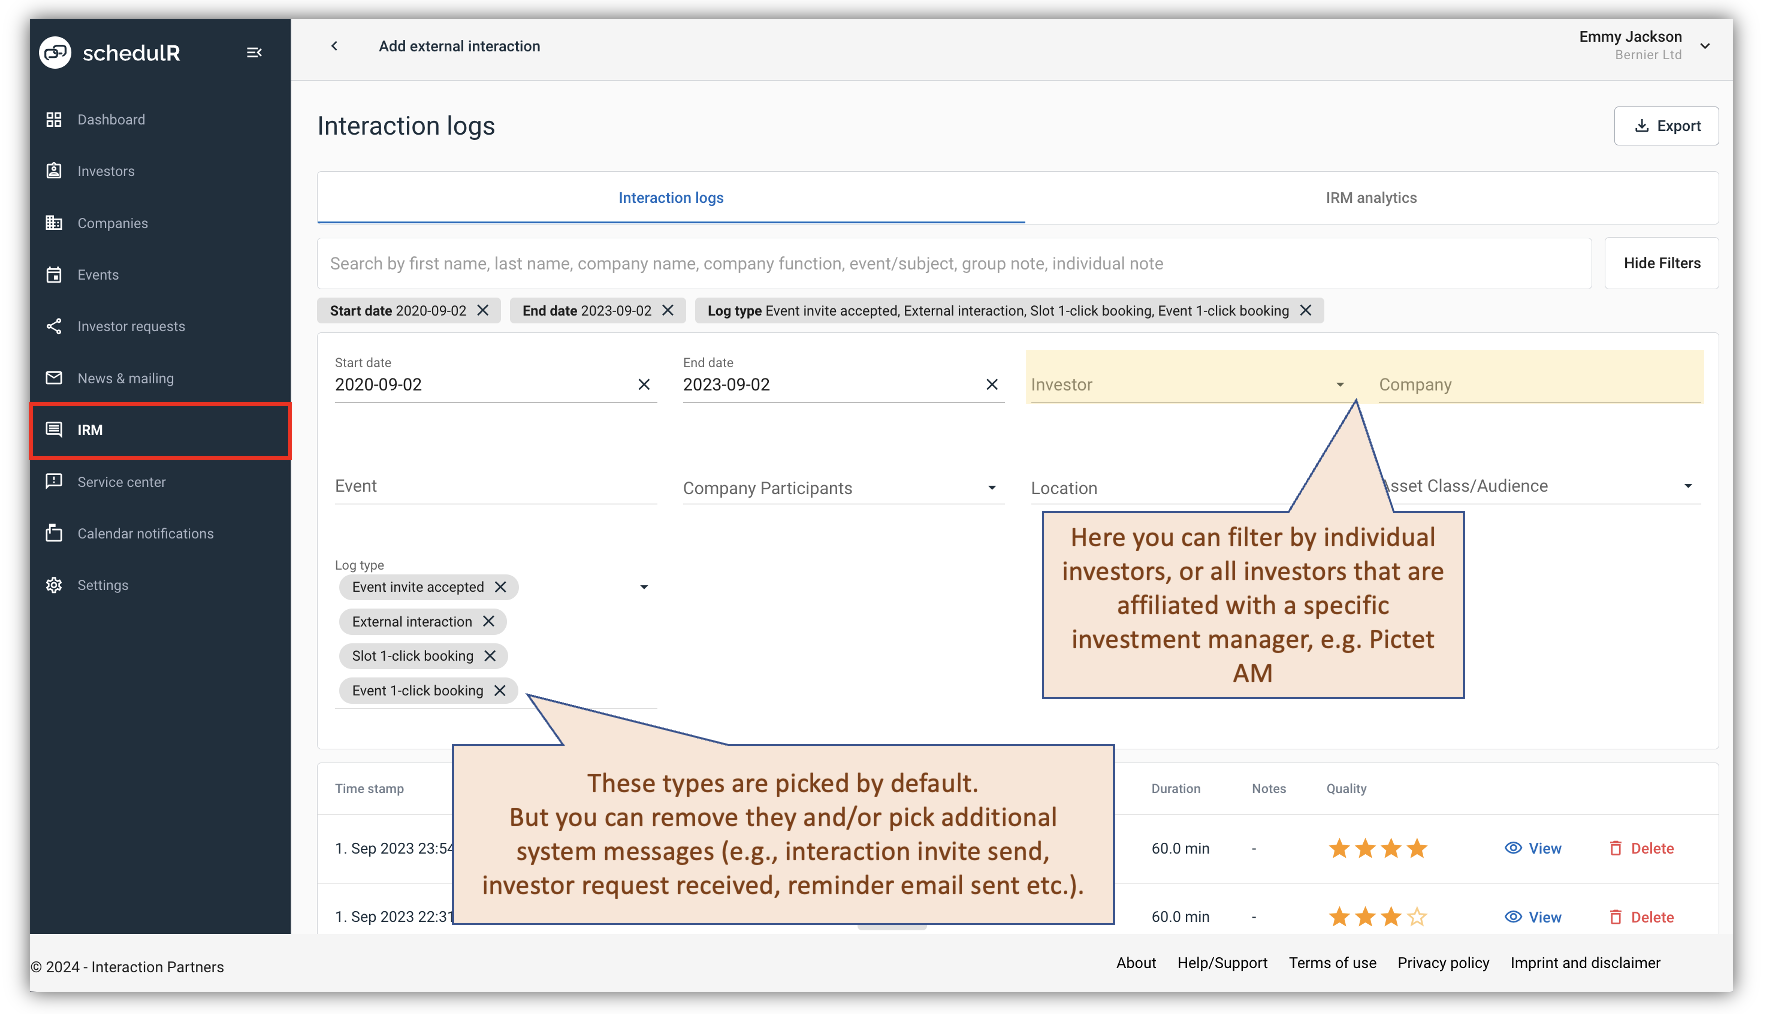Switch to the IRM analytics tab
1768x1014 pixels.
[1371, 197]
